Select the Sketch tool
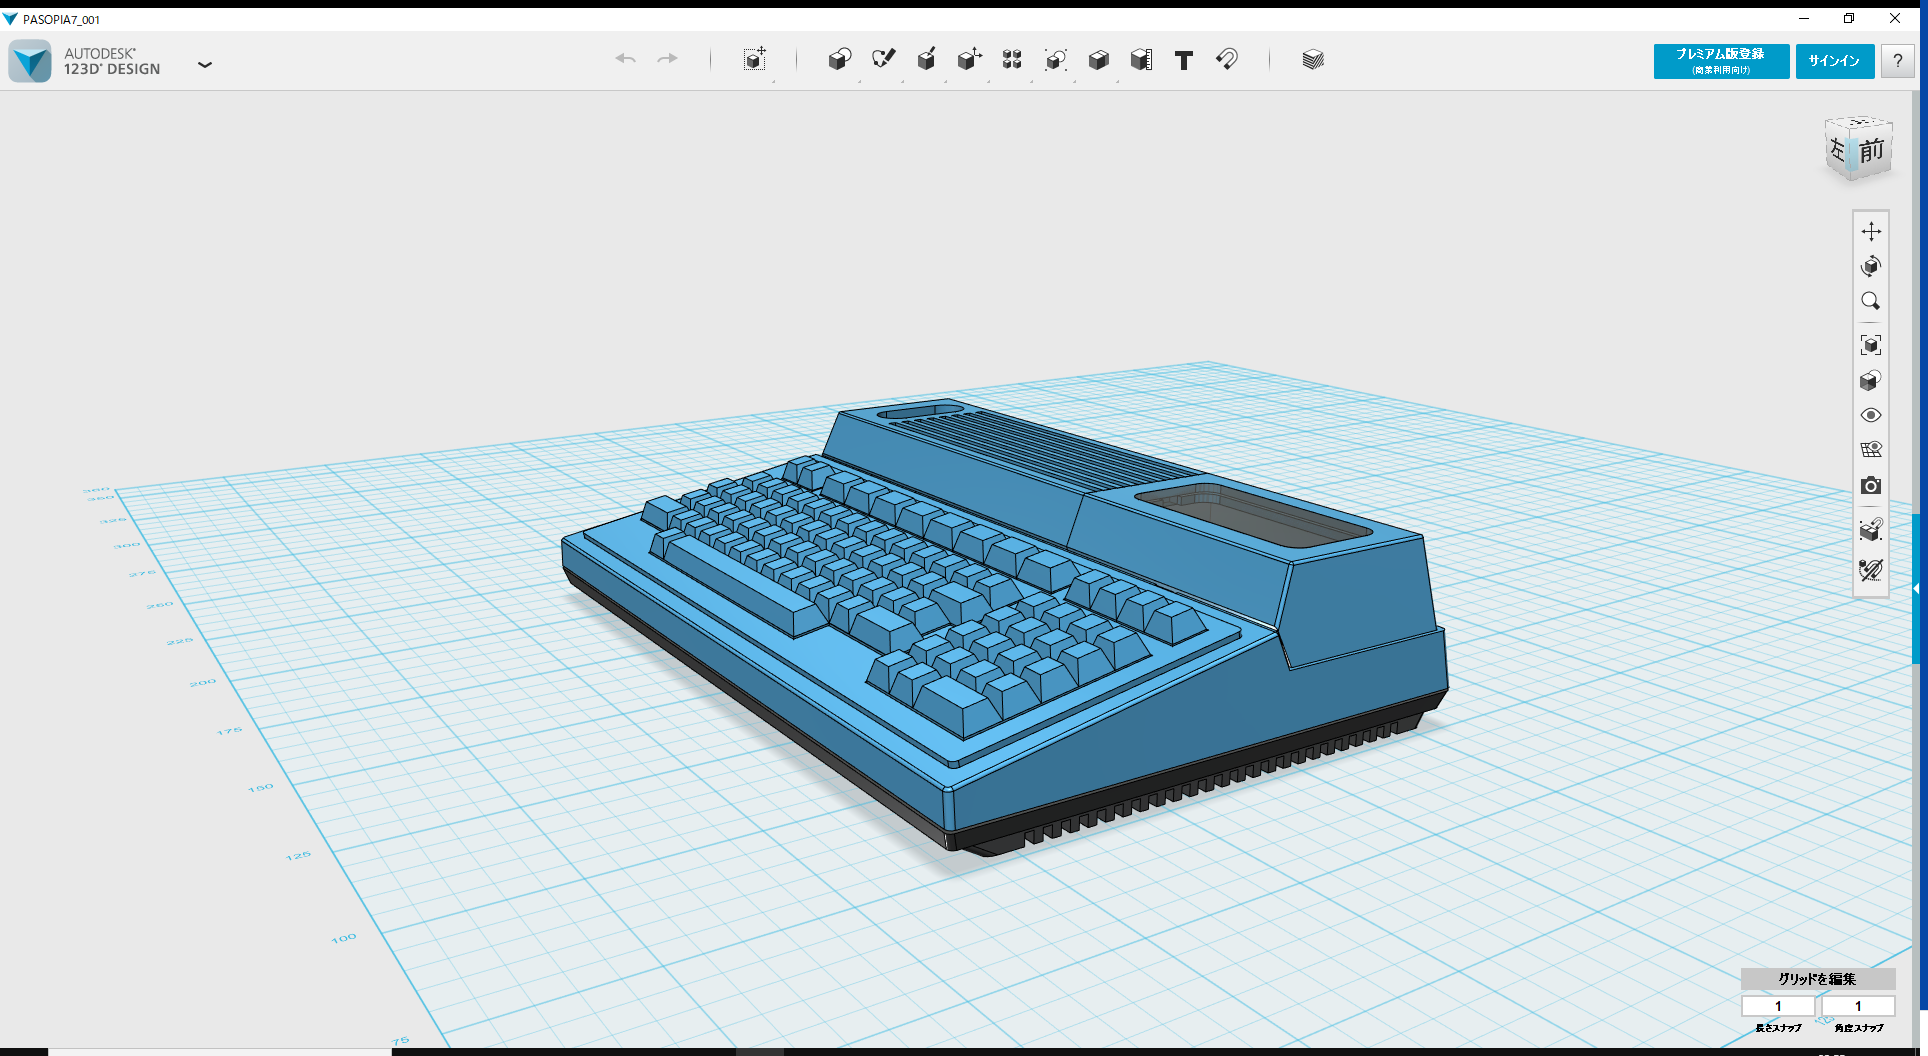Screen dimensions: 1928x1056 point(883,60)
